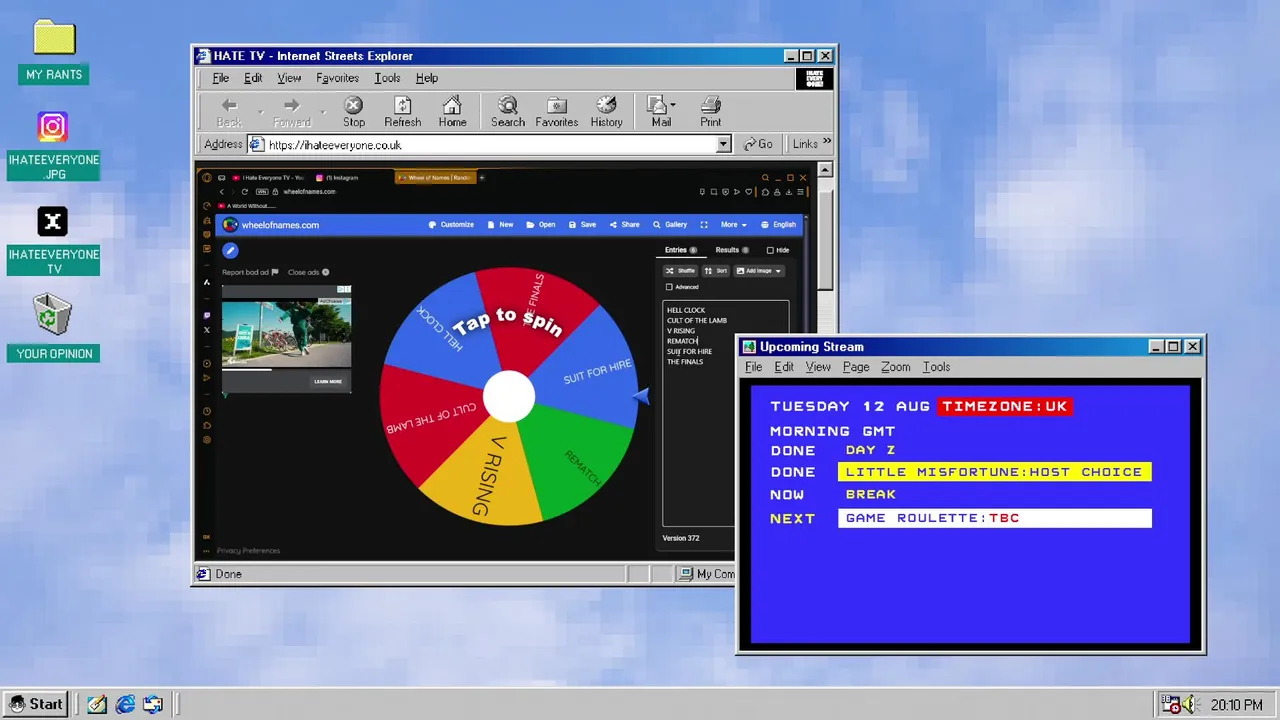Click New on the wheelofnames toolbar
Image resolution: width=1280 pixels, height=720 pixels.
pyautogui.click(x=501, y=225)
